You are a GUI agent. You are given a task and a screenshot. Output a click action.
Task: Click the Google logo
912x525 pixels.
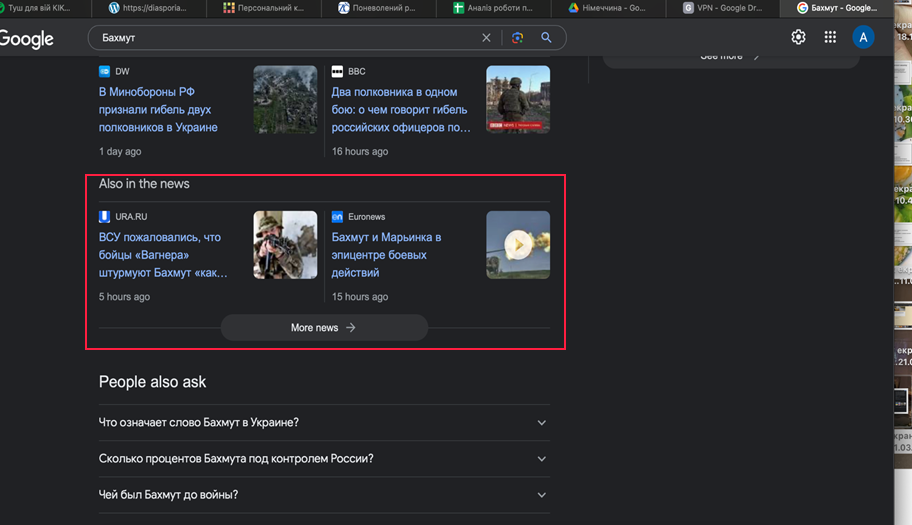[x=27, y=39]
